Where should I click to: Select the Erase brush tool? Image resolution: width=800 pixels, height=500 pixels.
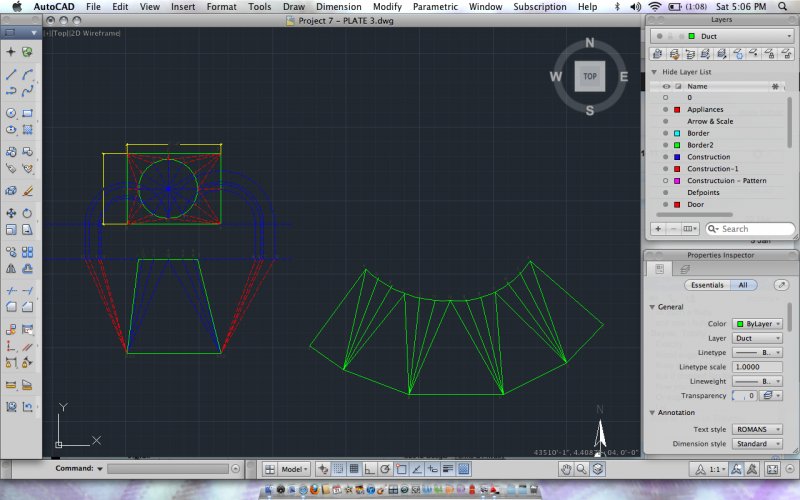pos(28,191)
